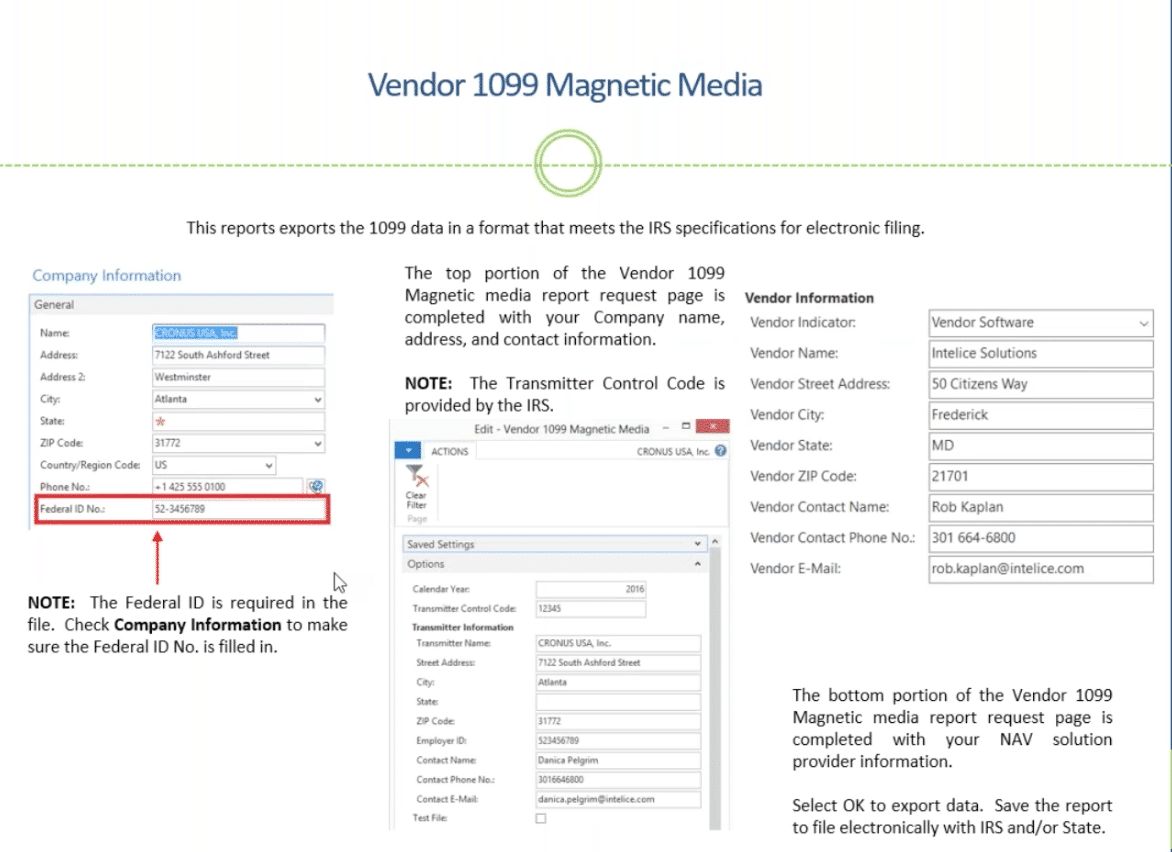Screen dimensions: 1172x852
Task: Click the Company Information heading
Action: [x=106, y=275]
